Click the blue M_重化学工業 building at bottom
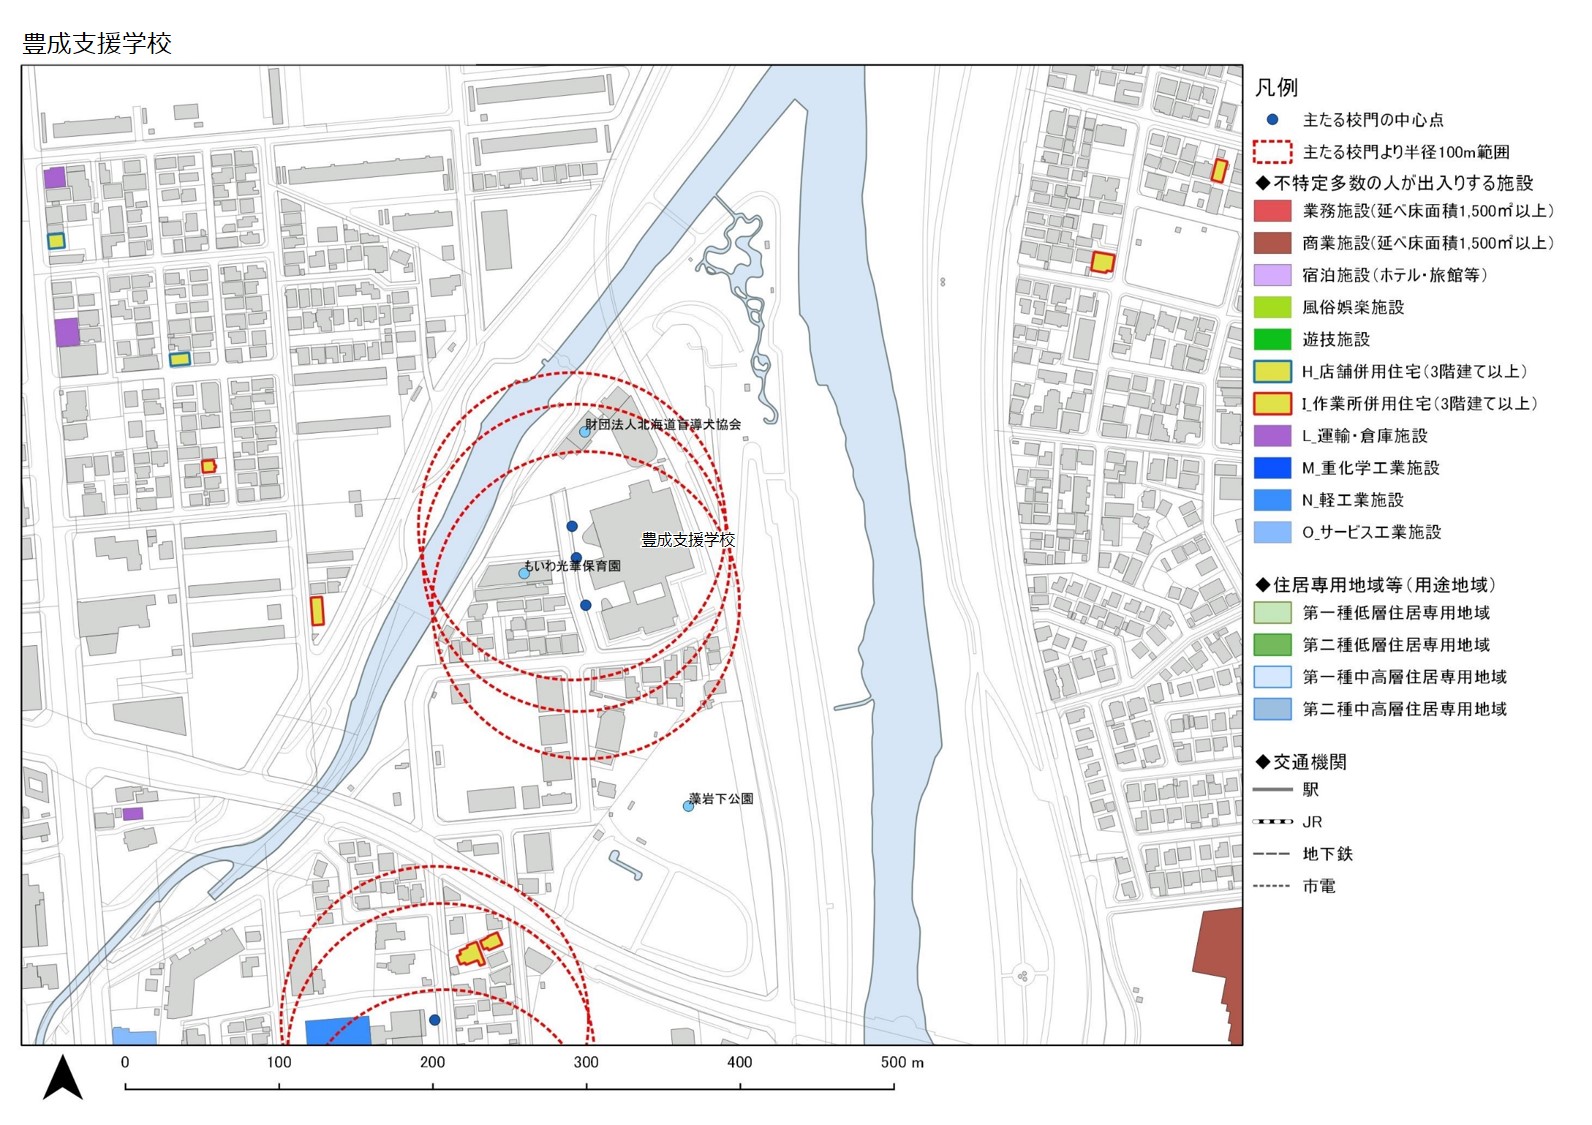 pos(337,1031)
